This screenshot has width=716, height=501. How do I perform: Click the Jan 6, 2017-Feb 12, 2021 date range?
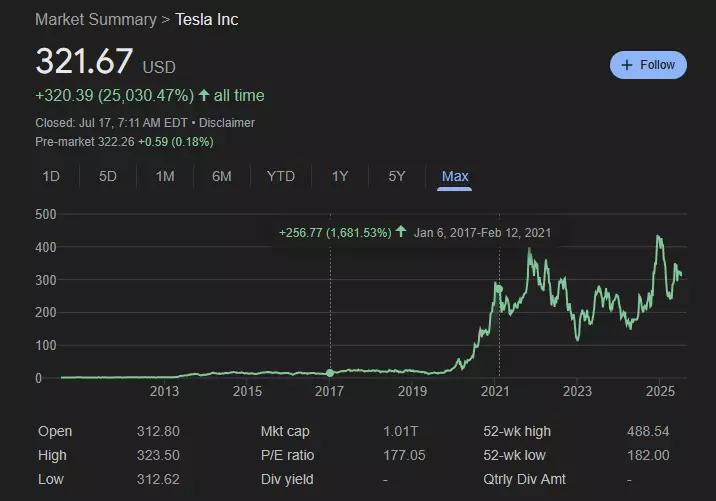click(x=482, y=233)
